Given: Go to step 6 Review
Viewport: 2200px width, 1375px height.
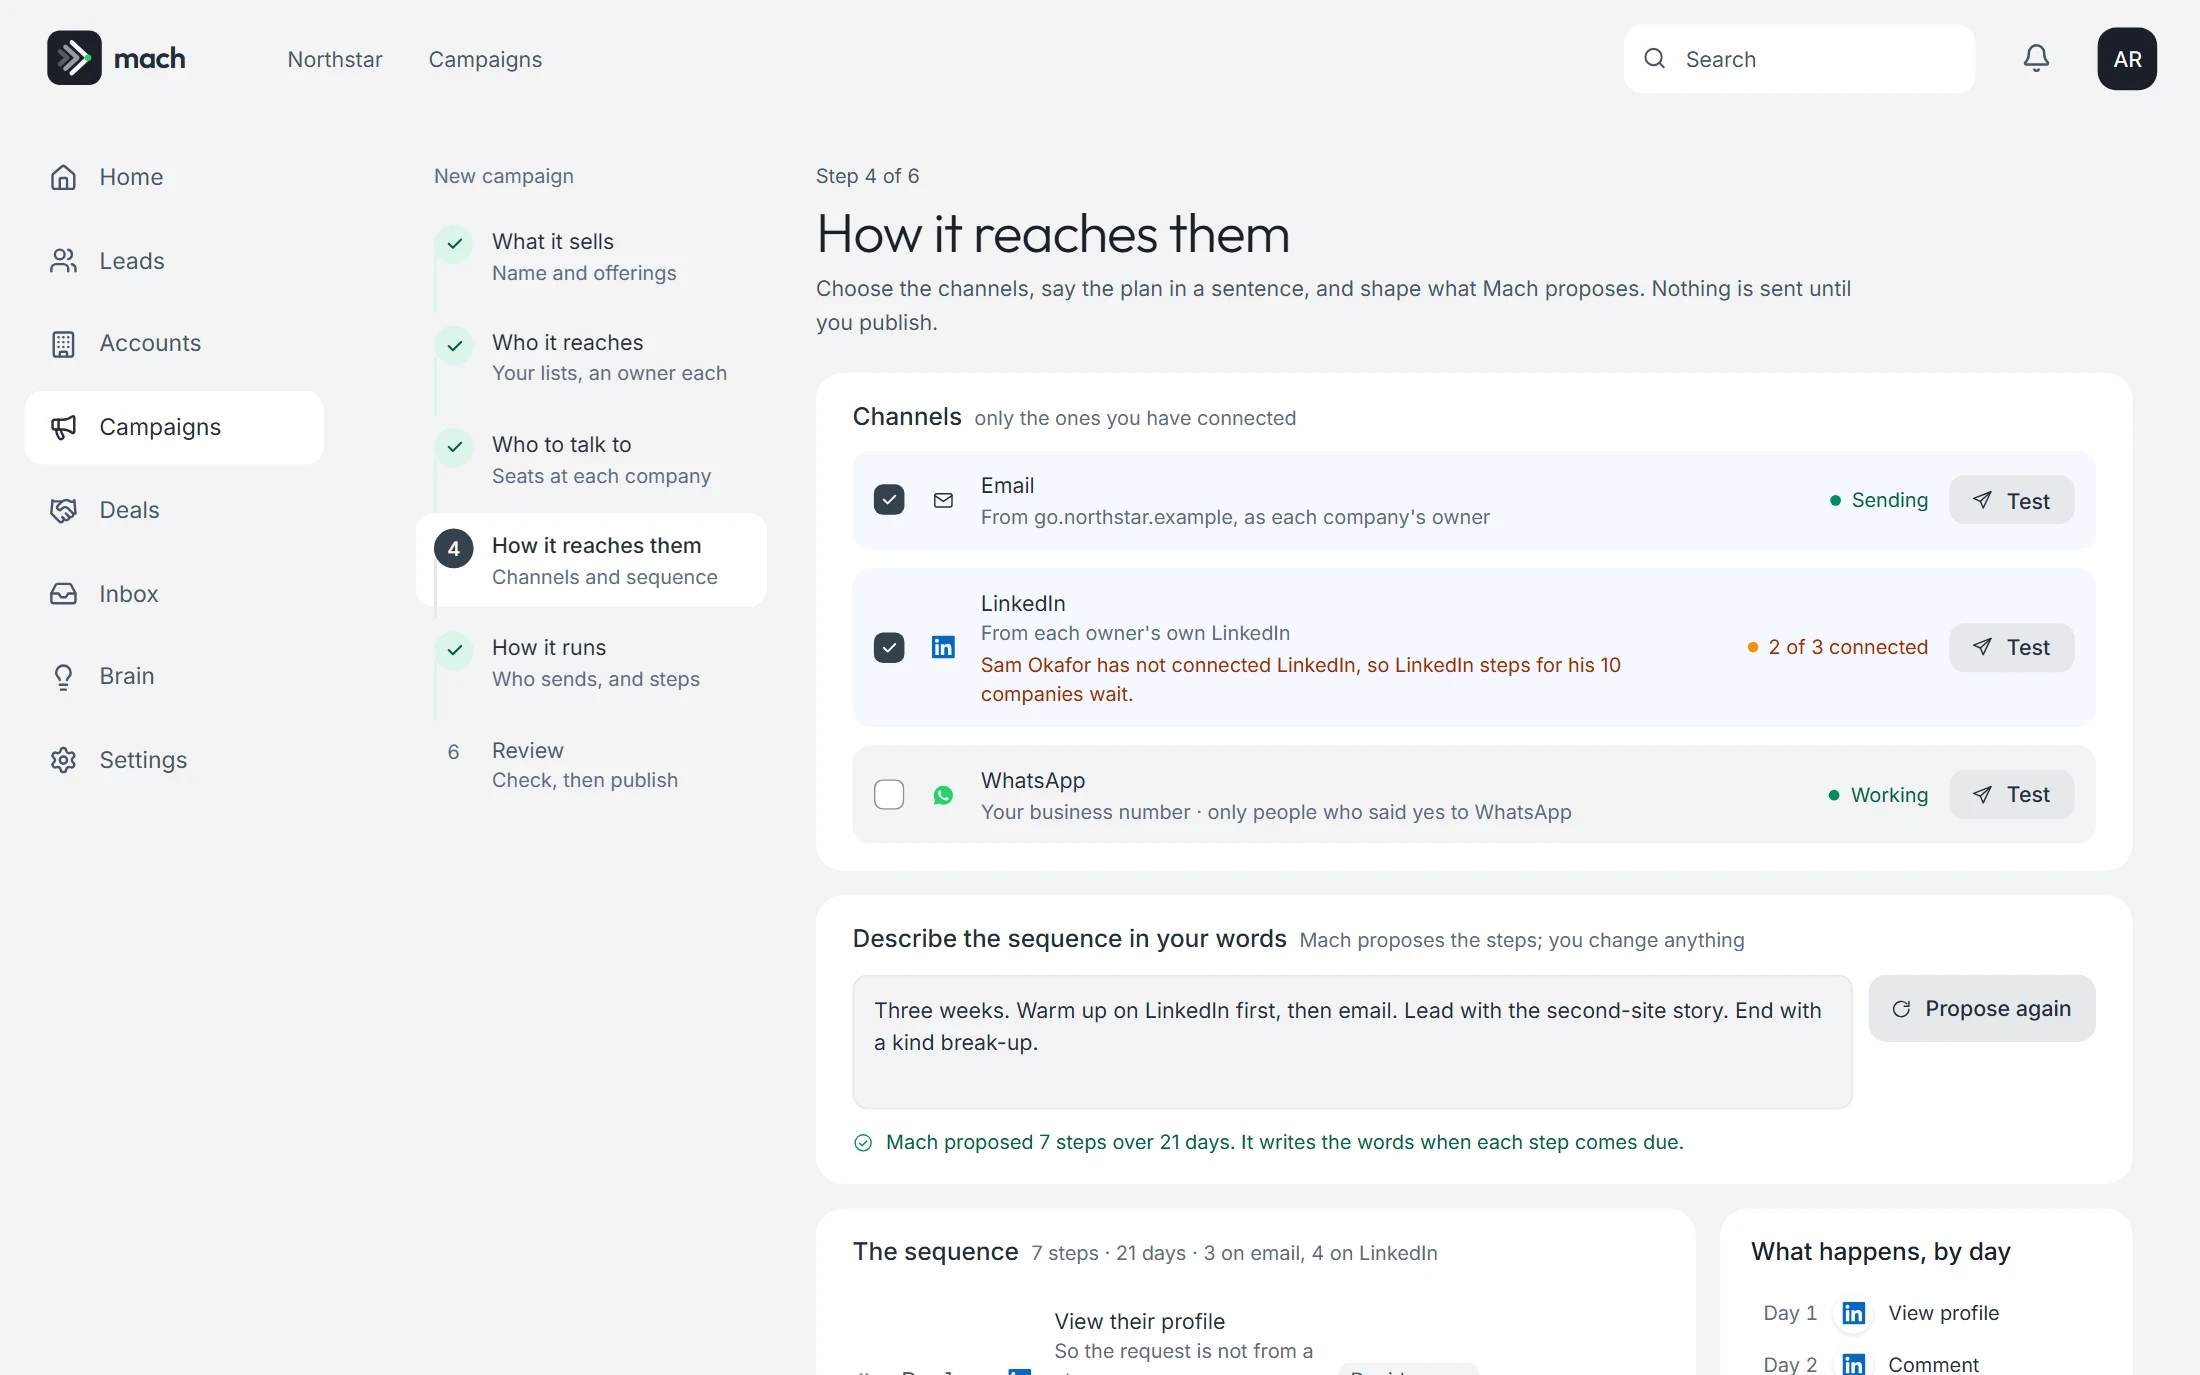Looking at the screenshot, I should (x=590, y=765).
